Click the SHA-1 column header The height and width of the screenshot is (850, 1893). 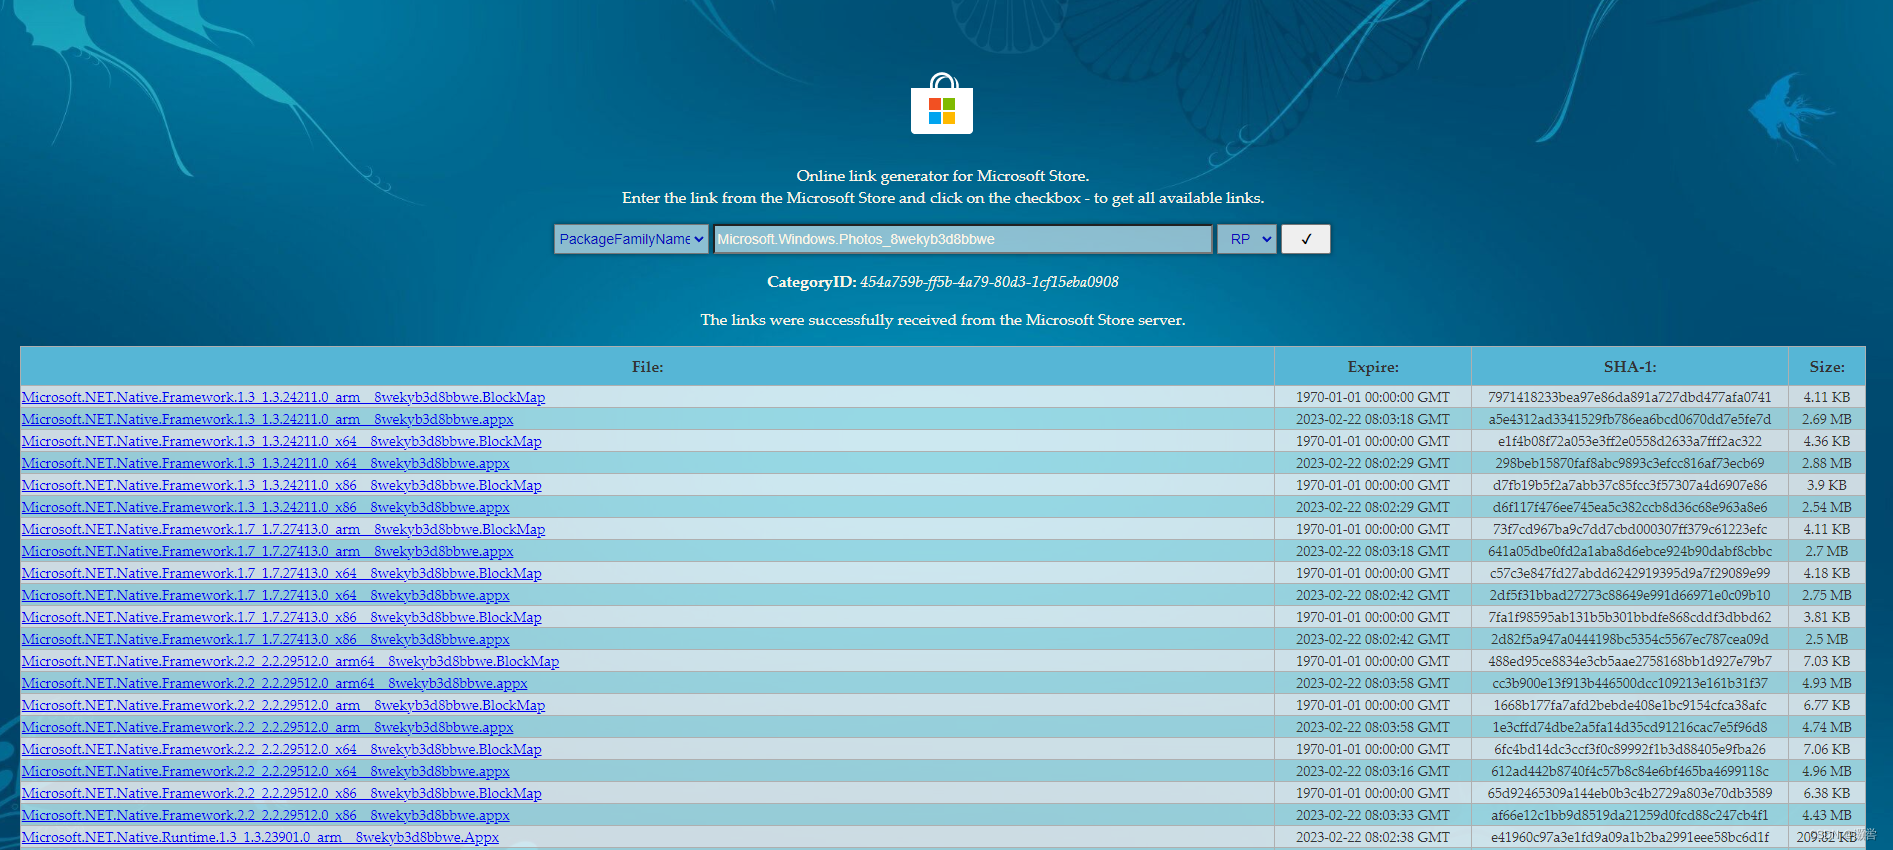(1630, 367)
